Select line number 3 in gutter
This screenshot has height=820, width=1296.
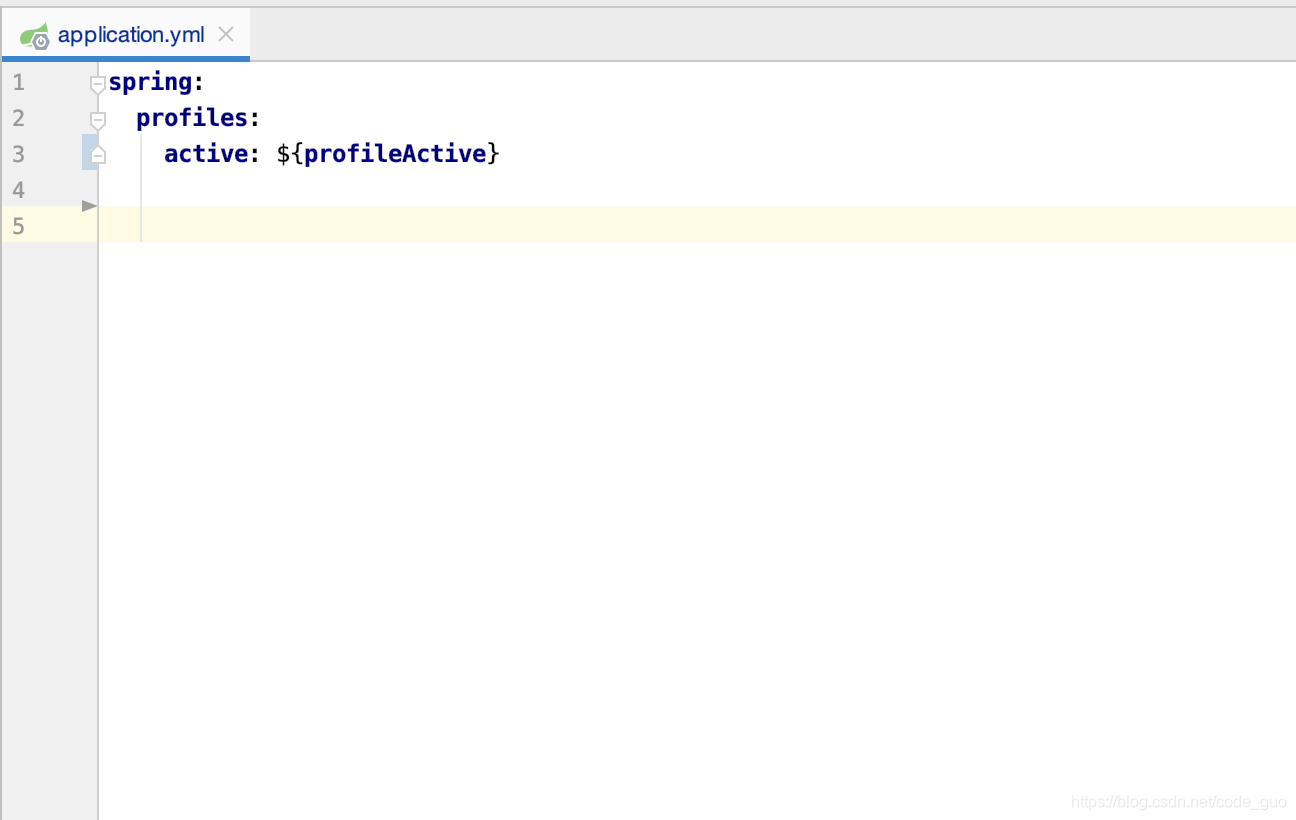18,154
